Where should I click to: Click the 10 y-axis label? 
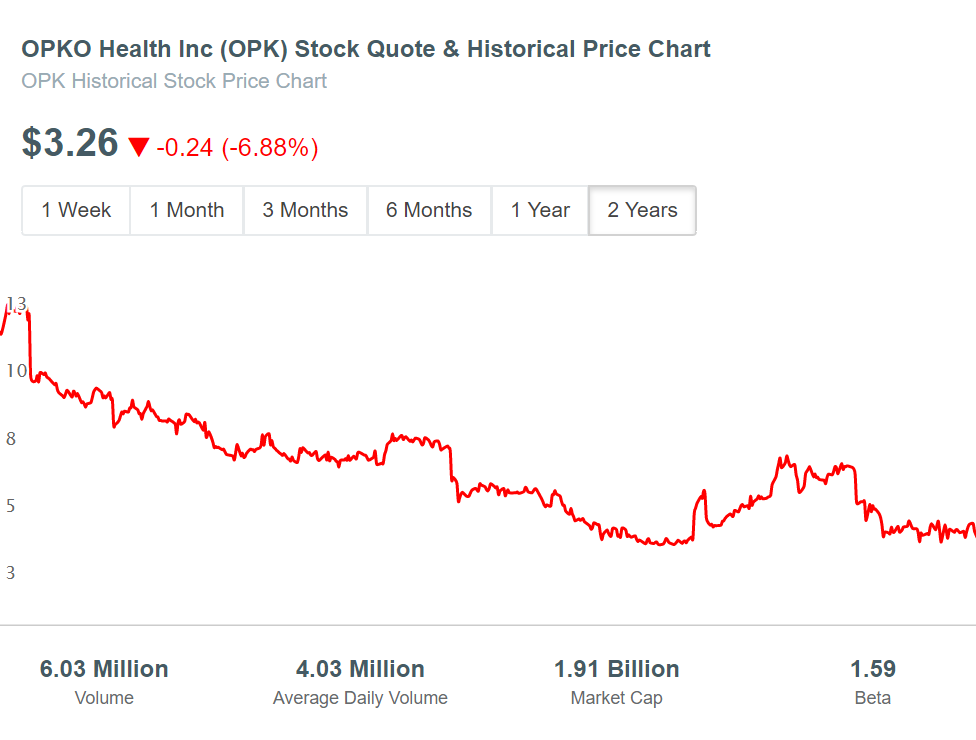pyautogui.click(x=17, y=371)
